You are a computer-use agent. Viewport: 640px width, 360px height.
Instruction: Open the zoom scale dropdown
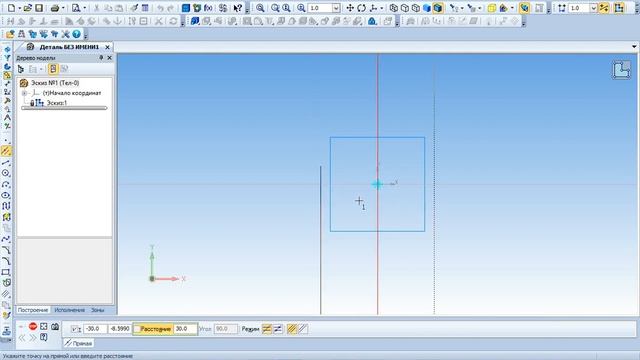336,8
